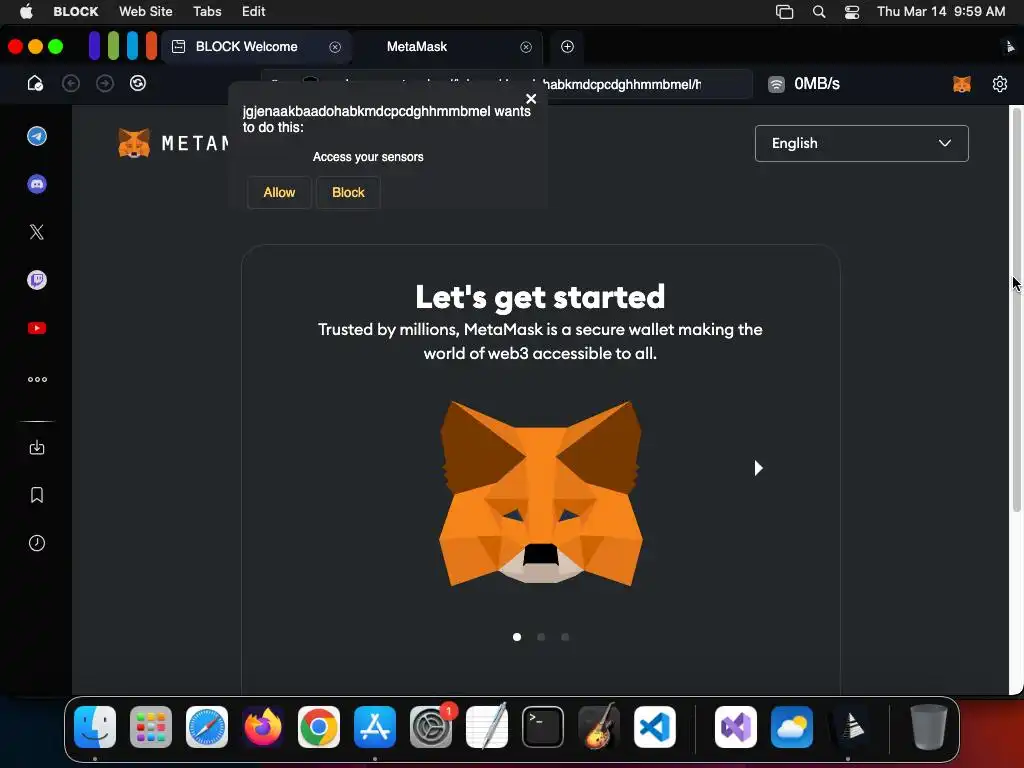
Task: Advance the carousel with right arrow
Action: point(758,468)
